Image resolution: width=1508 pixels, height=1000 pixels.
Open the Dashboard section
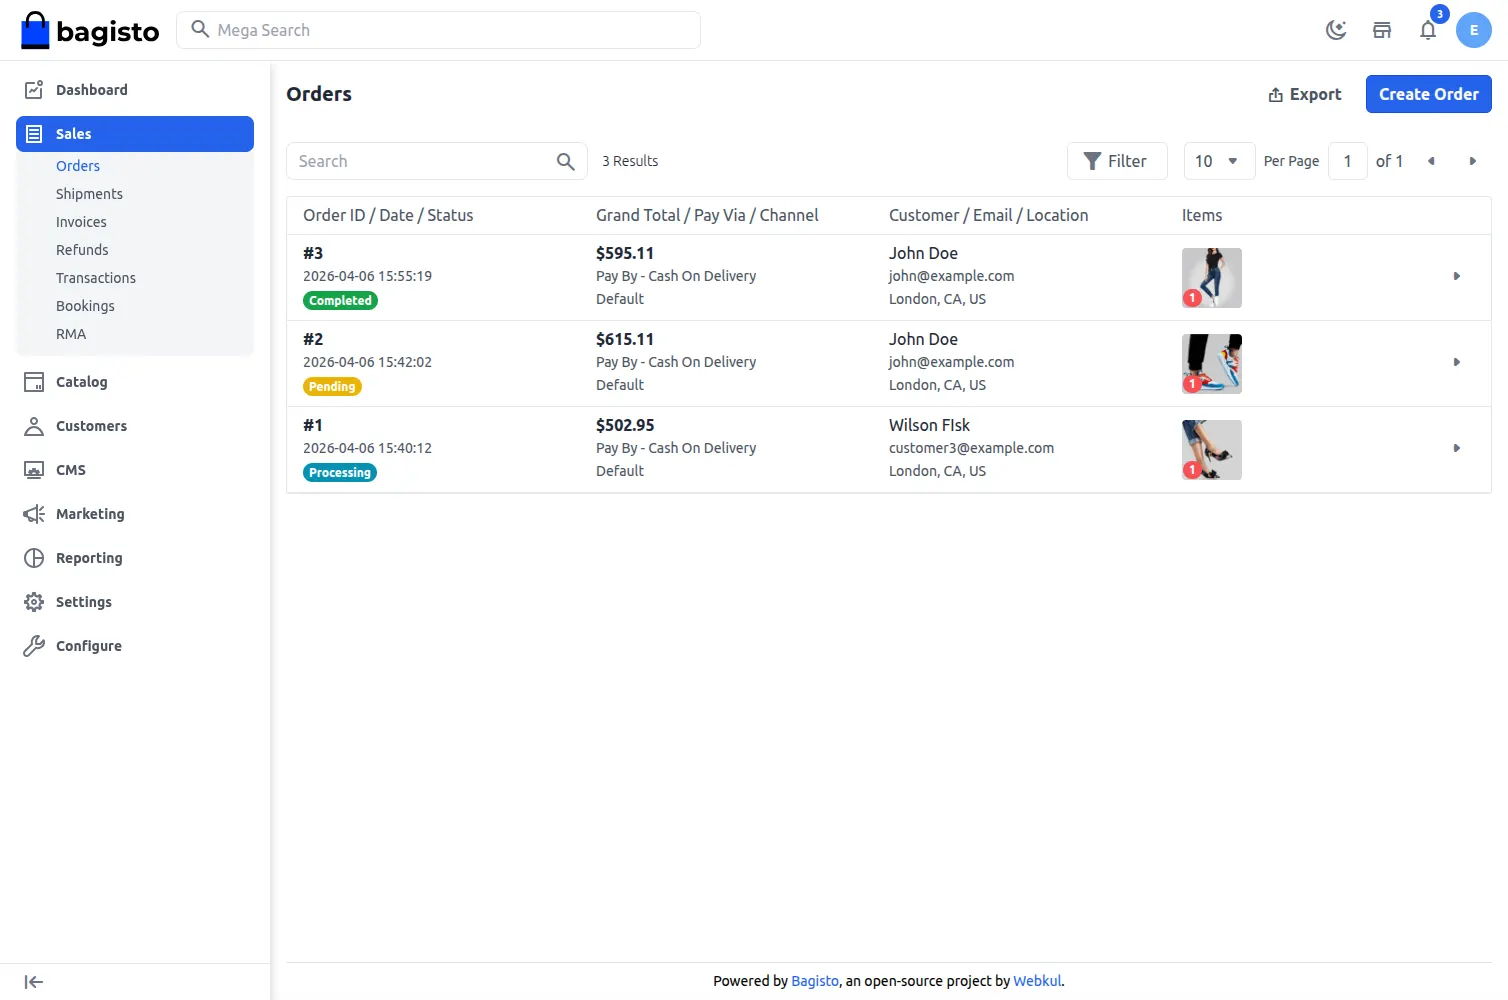point(92,89)
